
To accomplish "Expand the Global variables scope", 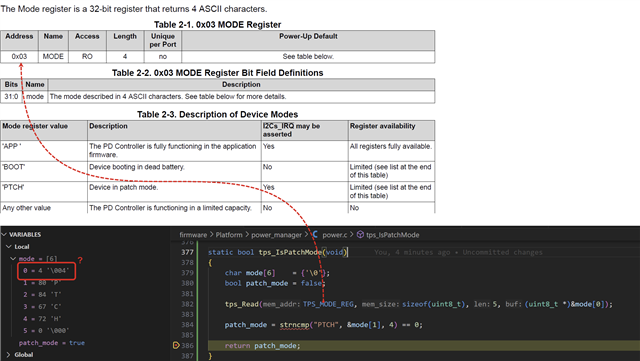I will pyautogui.click(x=9, y=354).
